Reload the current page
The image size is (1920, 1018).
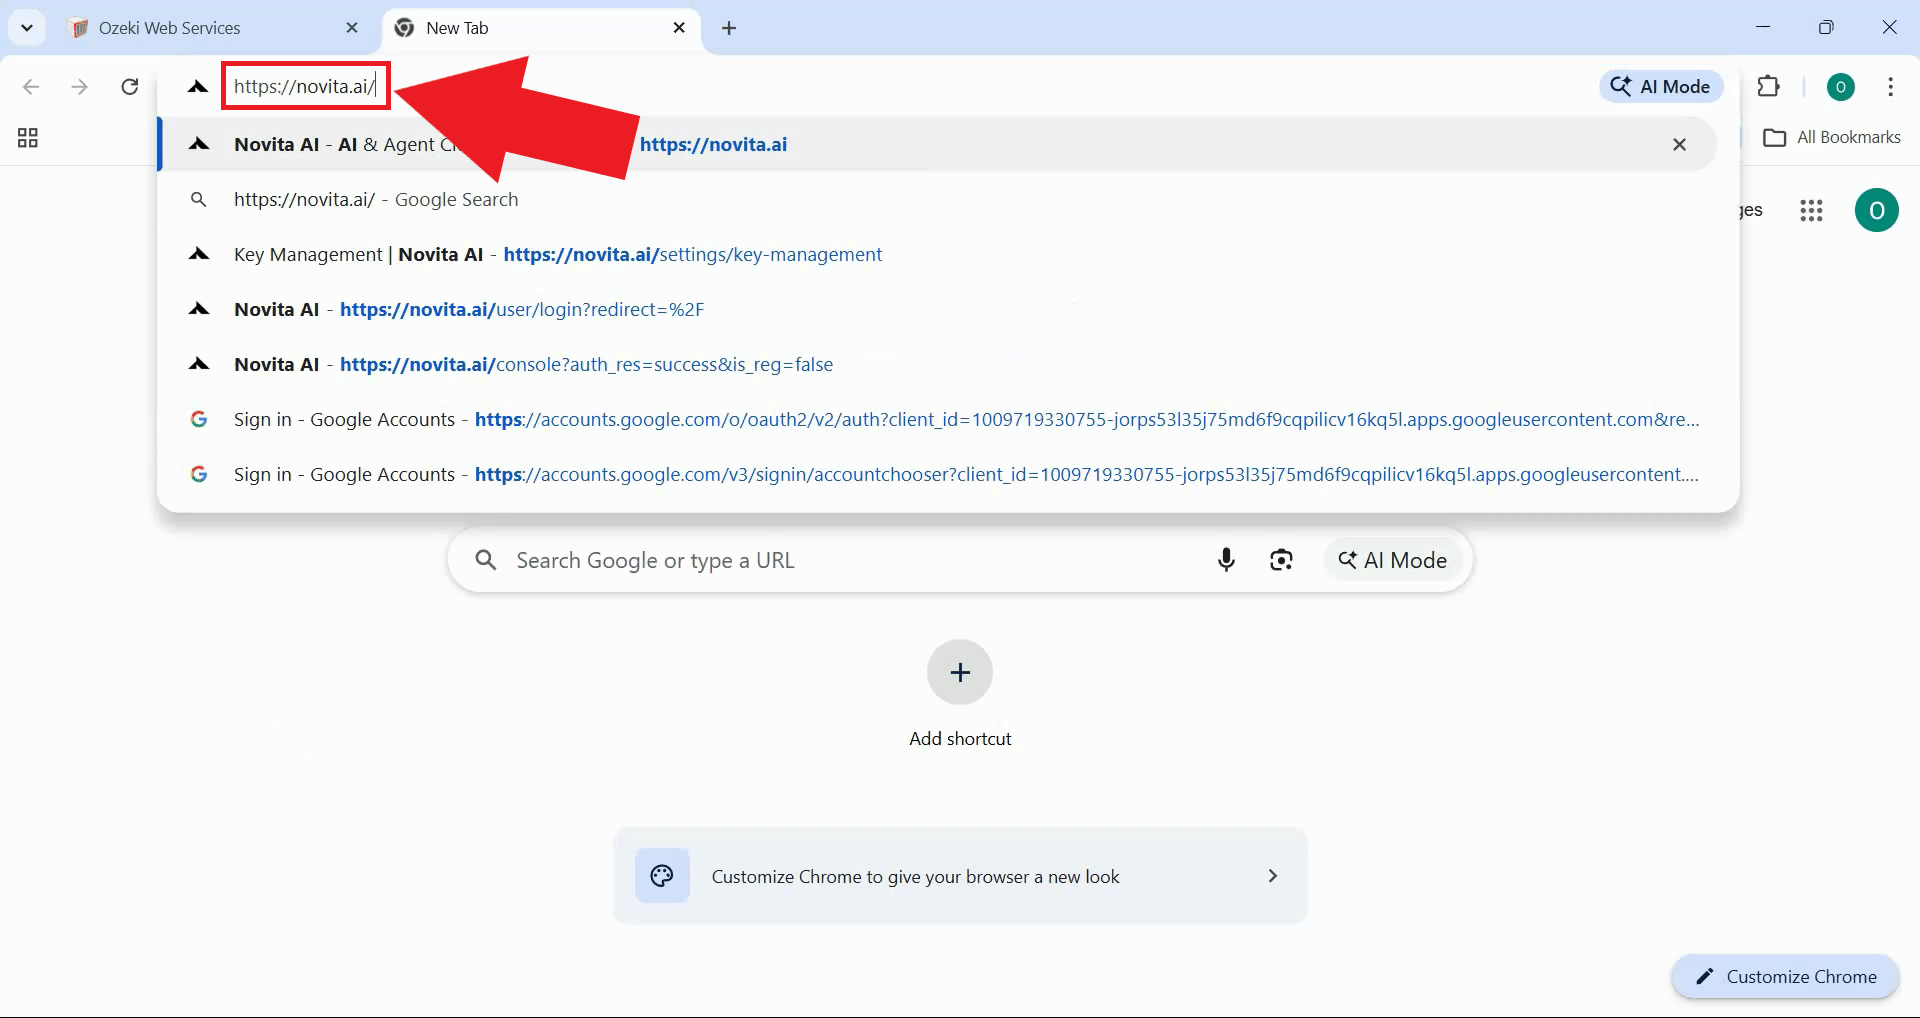pyautogui.click(x=129, y=87)
